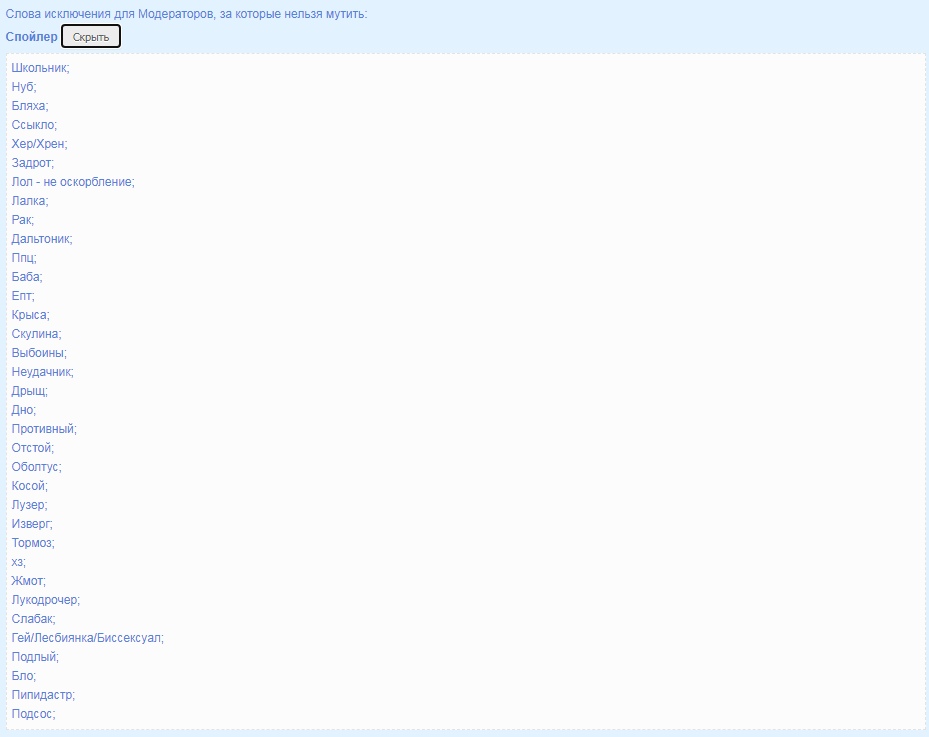This screenshot has height=737, width=929.
Task: Click the Крыса list entry
Action: [x=30, y=315]
